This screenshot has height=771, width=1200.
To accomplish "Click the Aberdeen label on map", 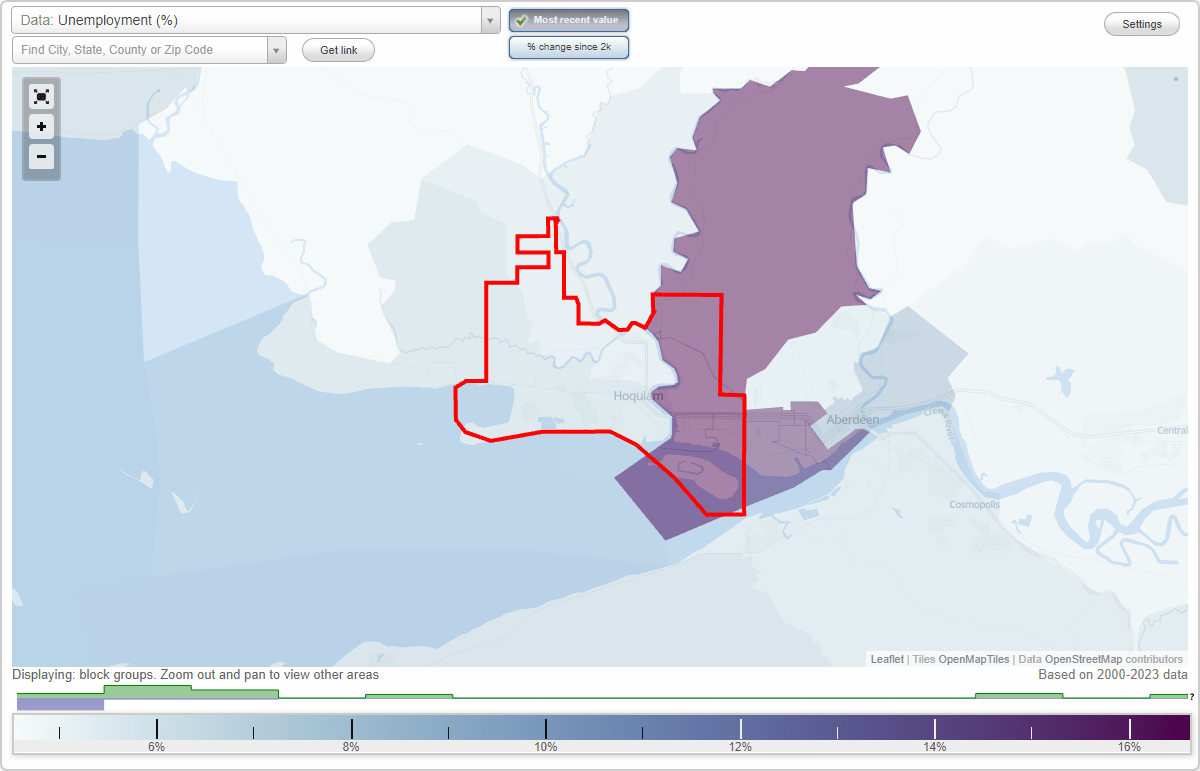I will (x=852, y=420).
